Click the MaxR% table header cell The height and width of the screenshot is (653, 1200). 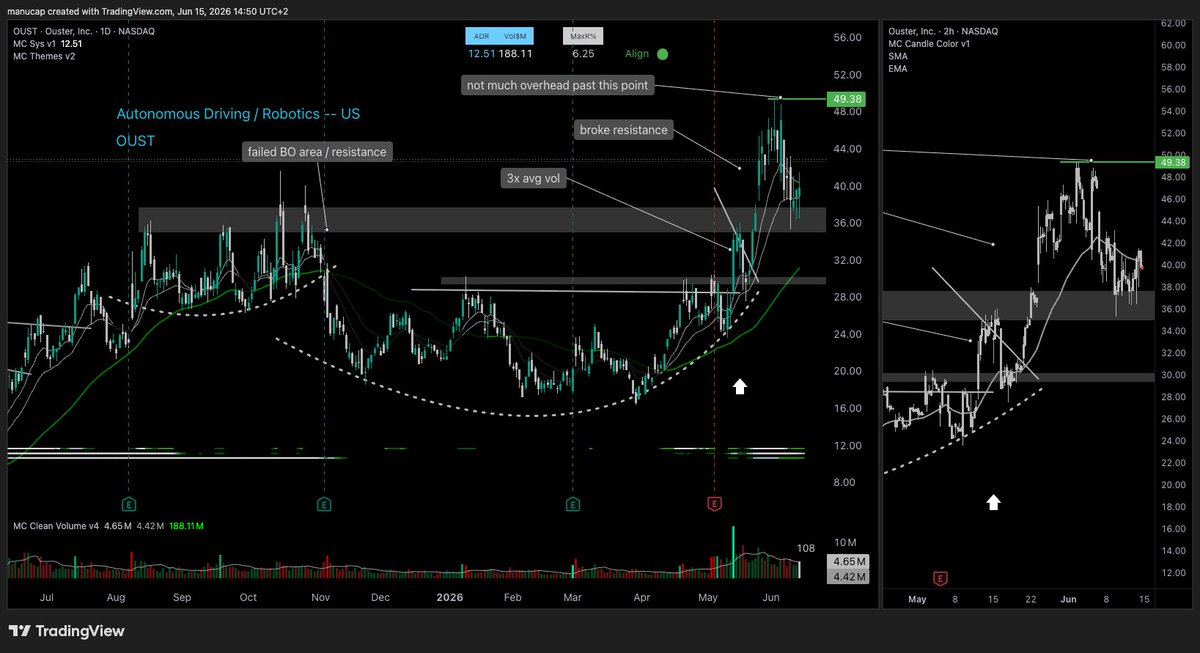[x=581, y=36]
